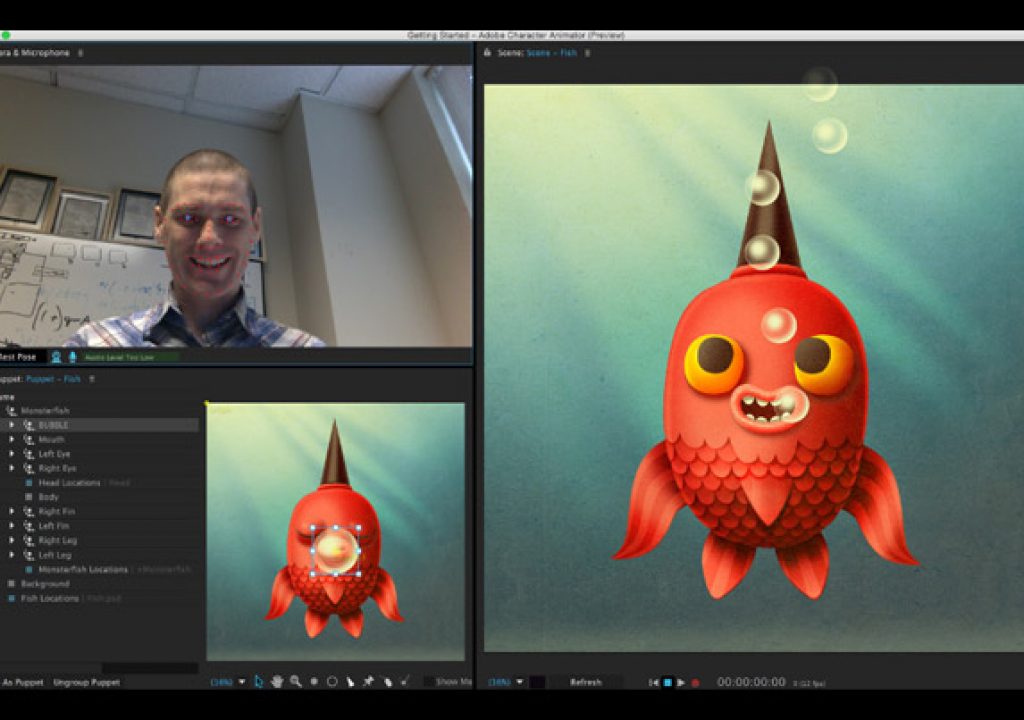Click the selected bubble in Puppet preview
This screenshot has height=720, width=1024.
[x=336, y=552]
